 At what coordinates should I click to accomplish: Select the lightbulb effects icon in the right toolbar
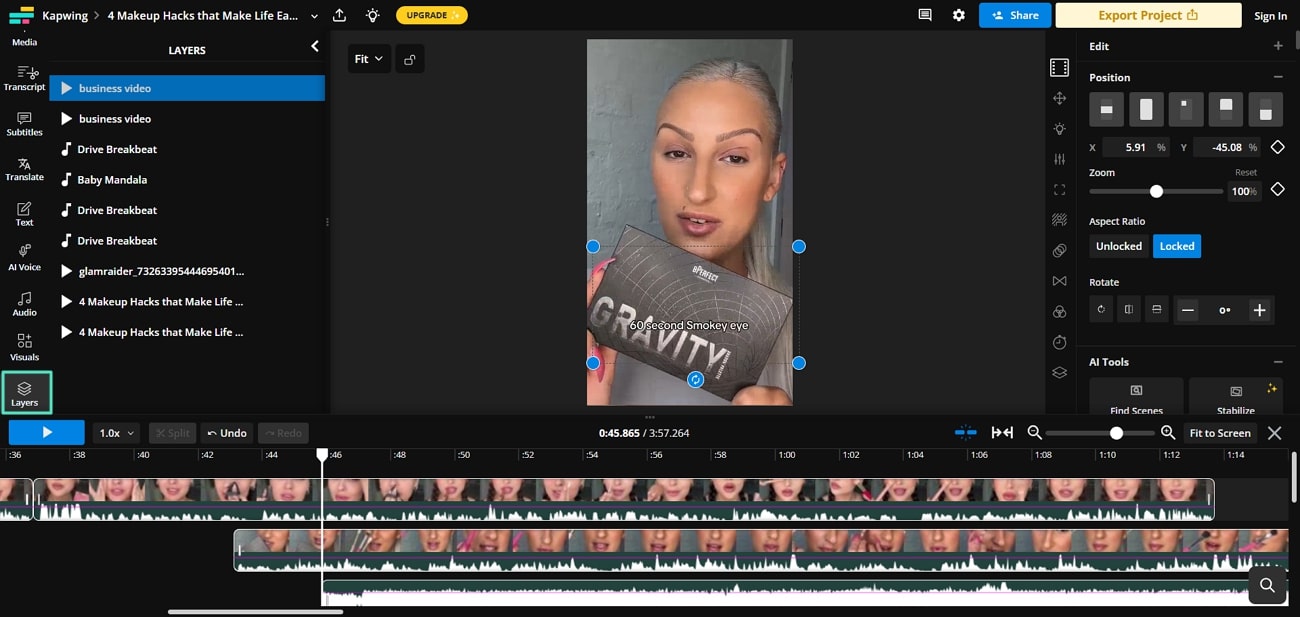pos(1059,129)
